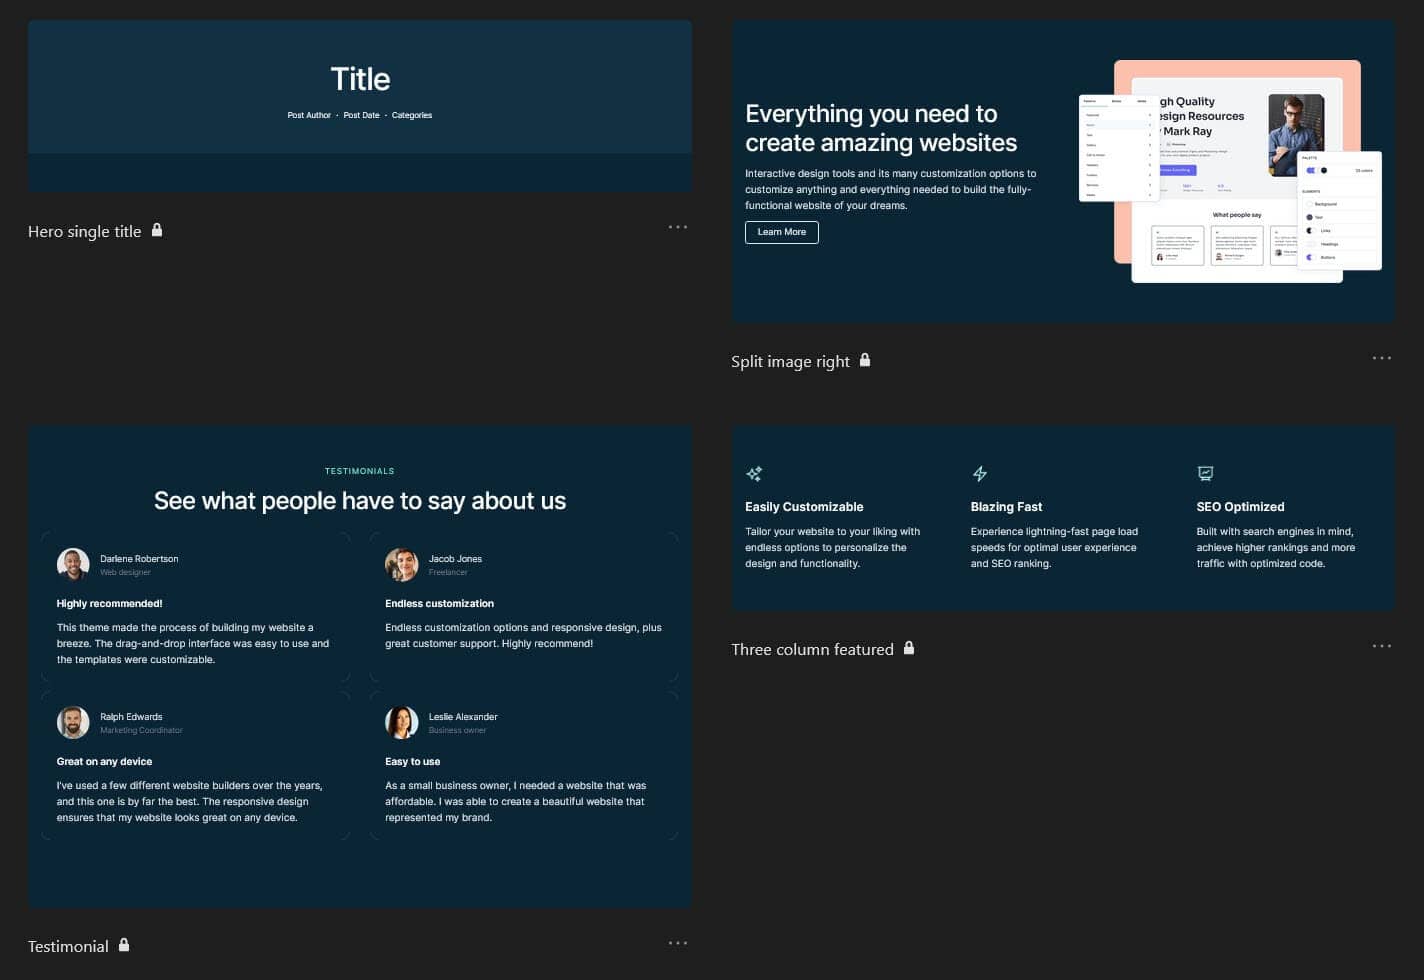Click the name Jacob Jones
Image resolution: width=1424 pixels, height=980 pixels.
[455, 559]
